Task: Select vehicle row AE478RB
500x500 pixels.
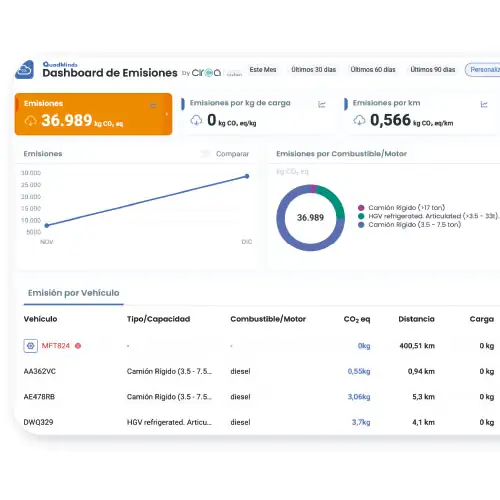Action: [x=259, y=397]
